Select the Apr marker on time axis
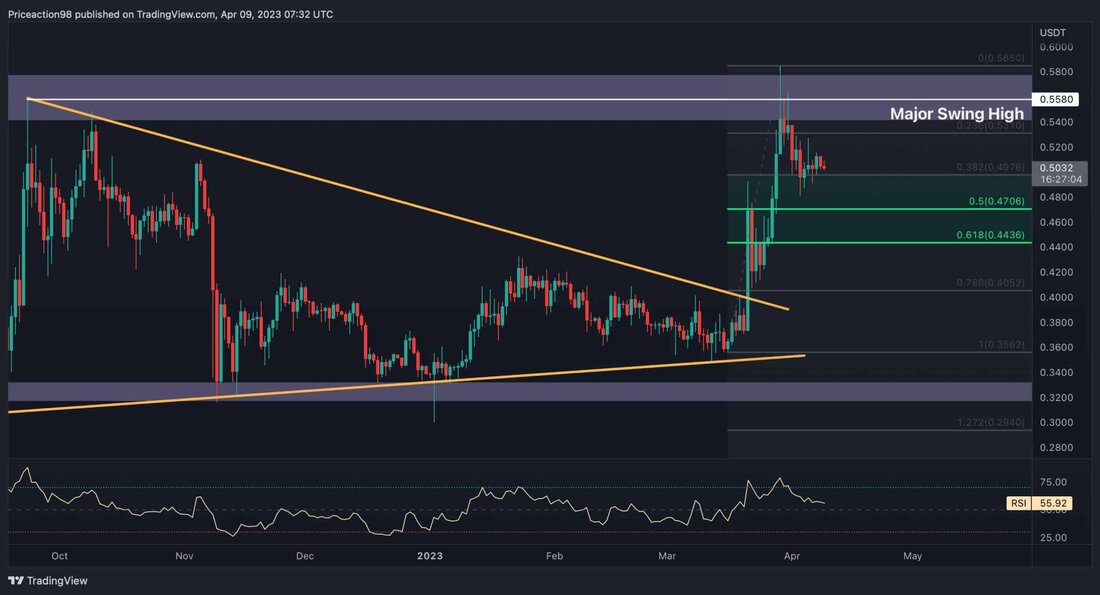This screenshot has width=1100, height=595. coord(791,554)
